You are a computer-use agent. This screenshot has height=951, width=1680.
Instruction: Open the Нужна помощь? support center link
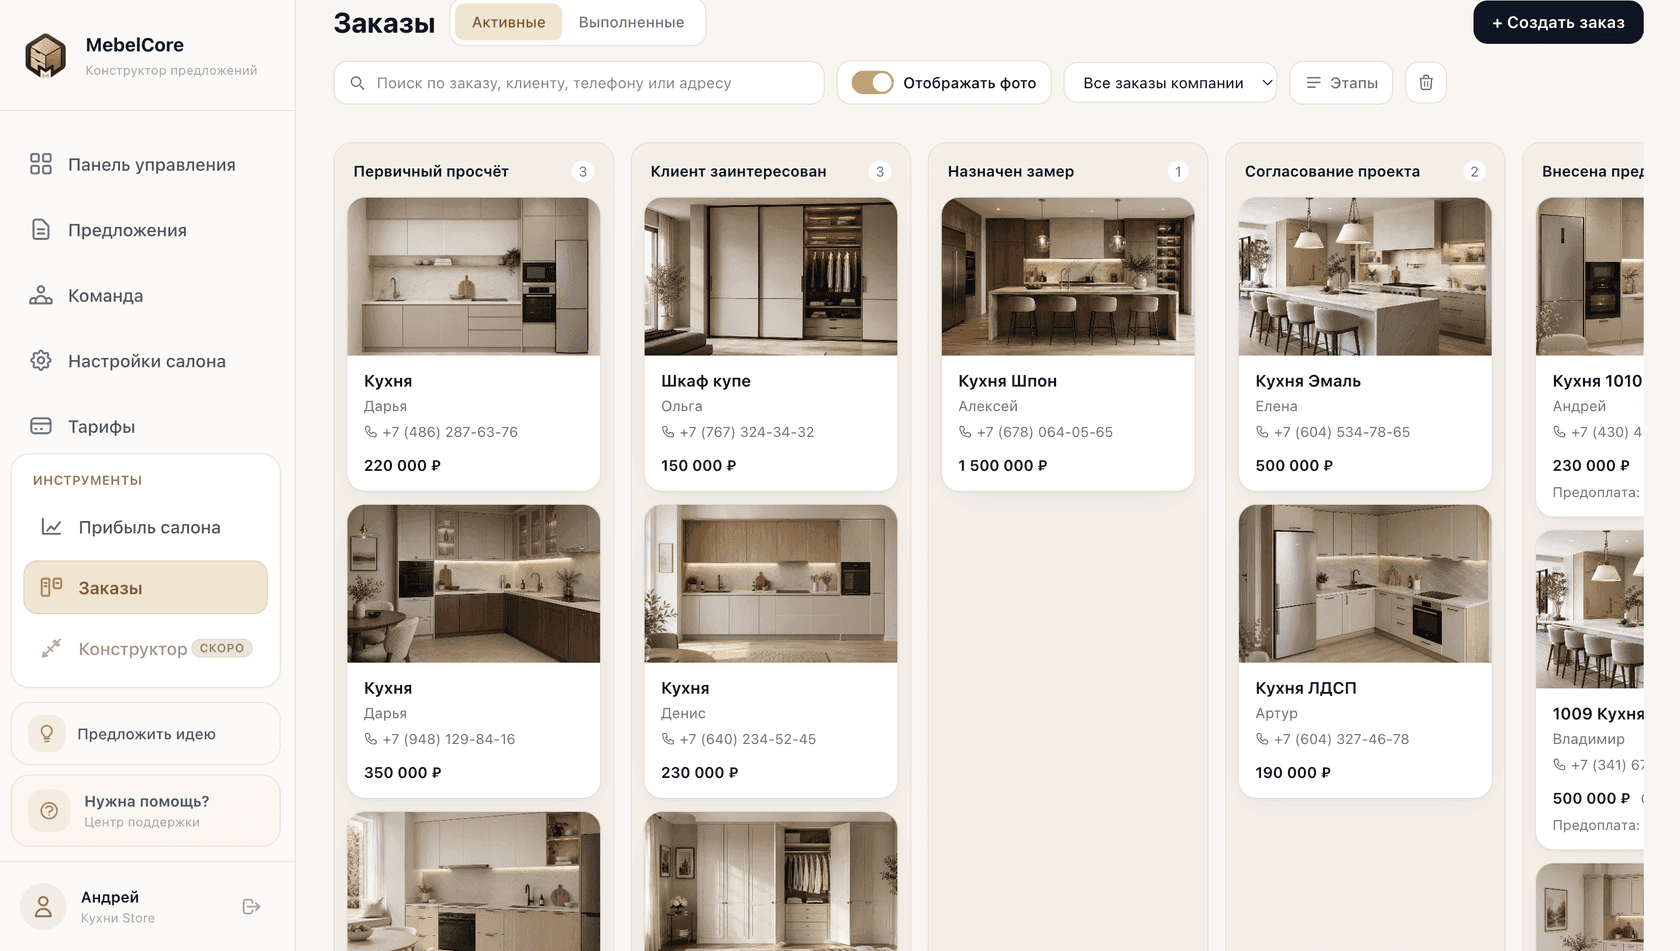click(146, 811)
